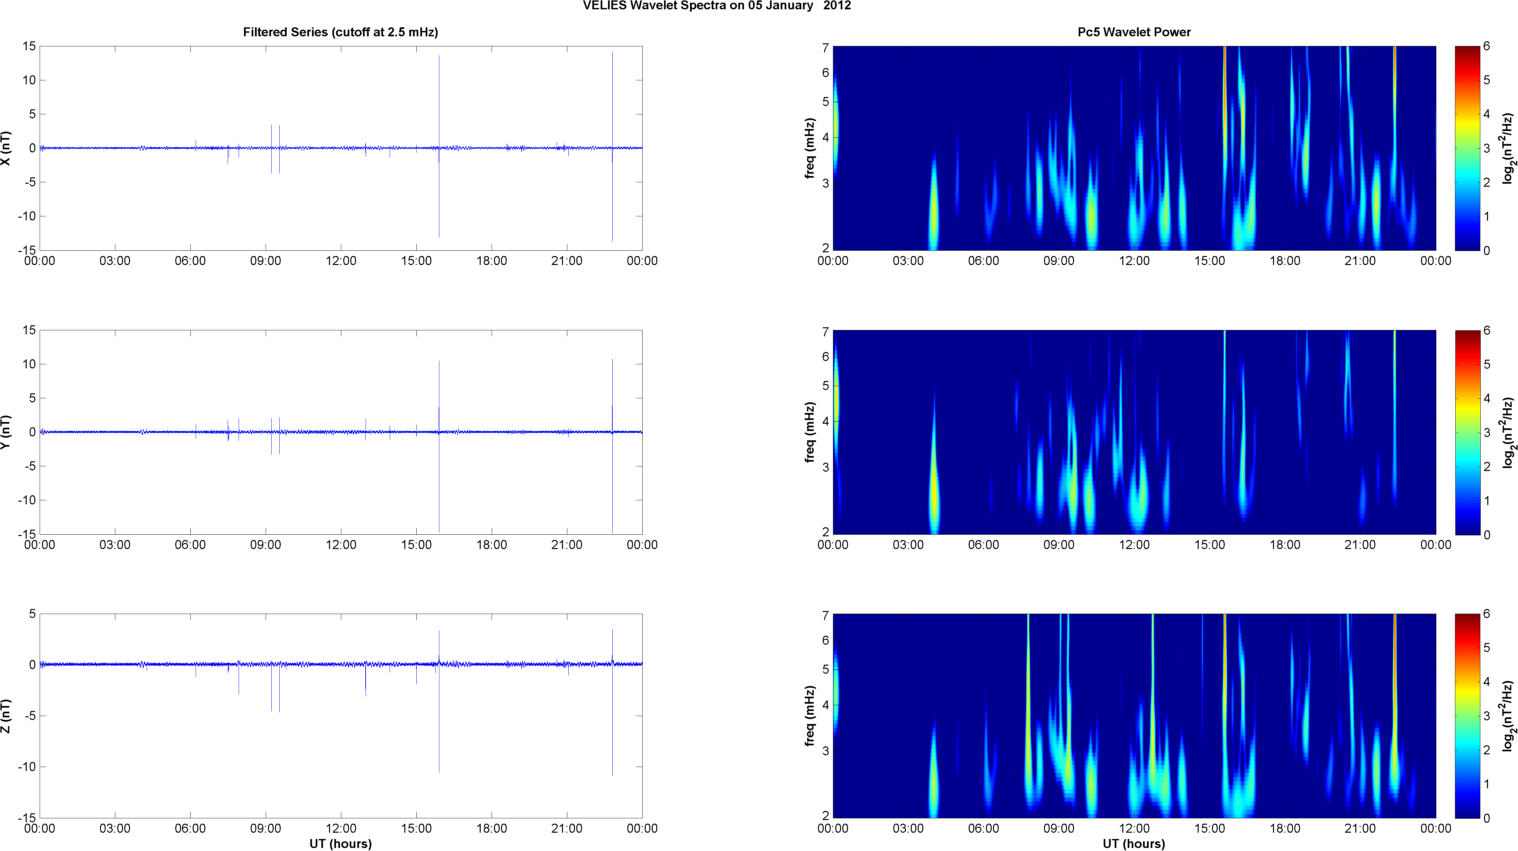Click the Z filtered series plot
Image resolution: width=1518 pixels, height=851 pixels.
pyautogui.click(x=340, y=716)
